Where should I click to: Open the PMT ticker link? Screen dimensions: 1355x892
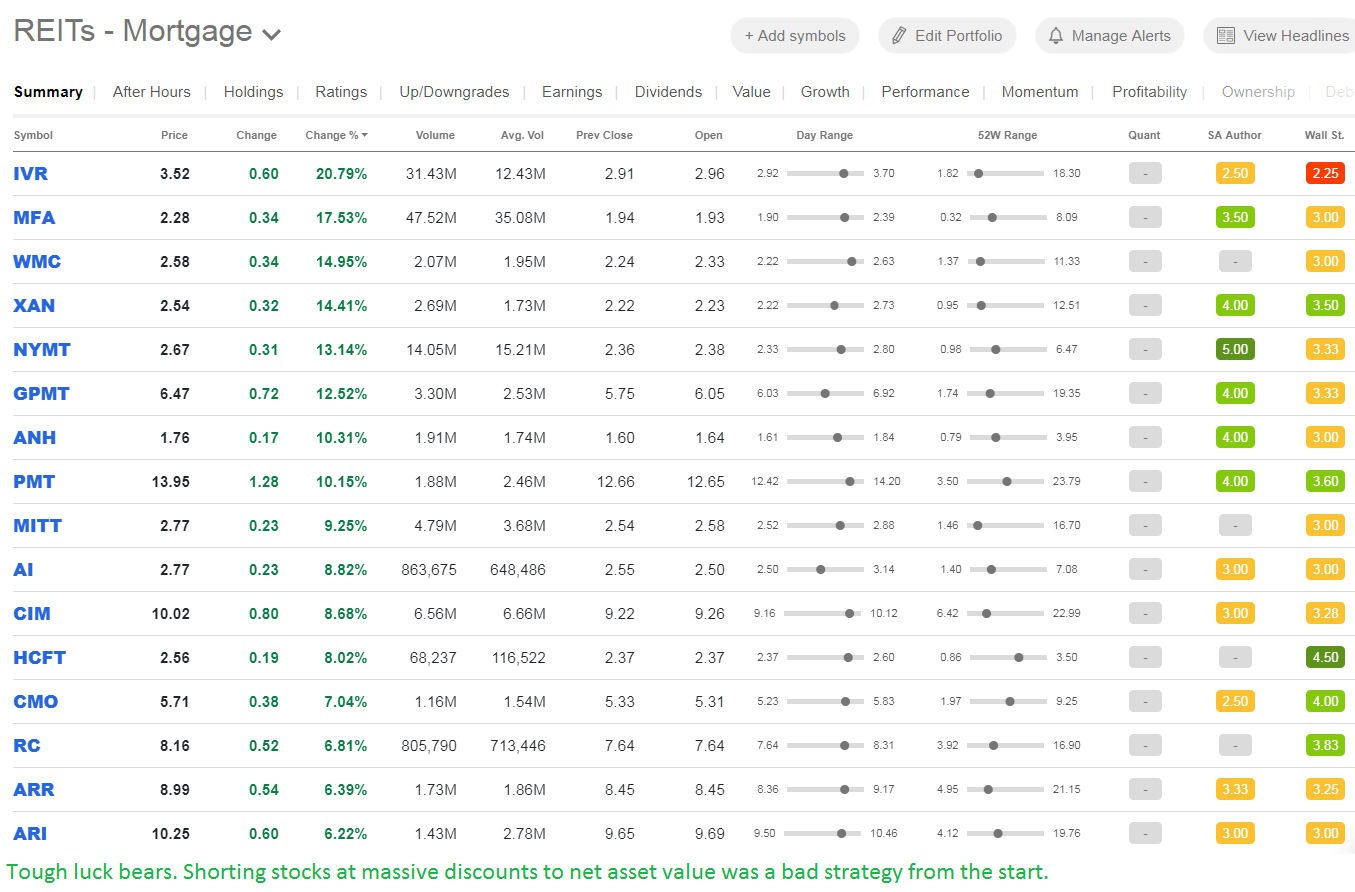click(34, 482)
